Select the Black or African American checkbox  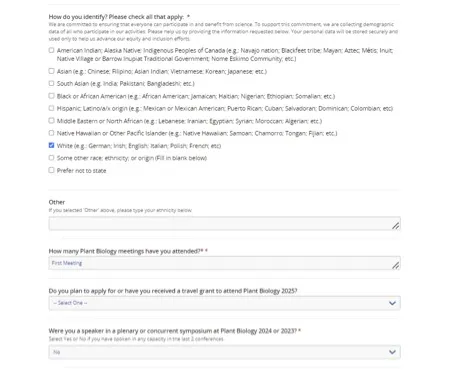(51, 96)
